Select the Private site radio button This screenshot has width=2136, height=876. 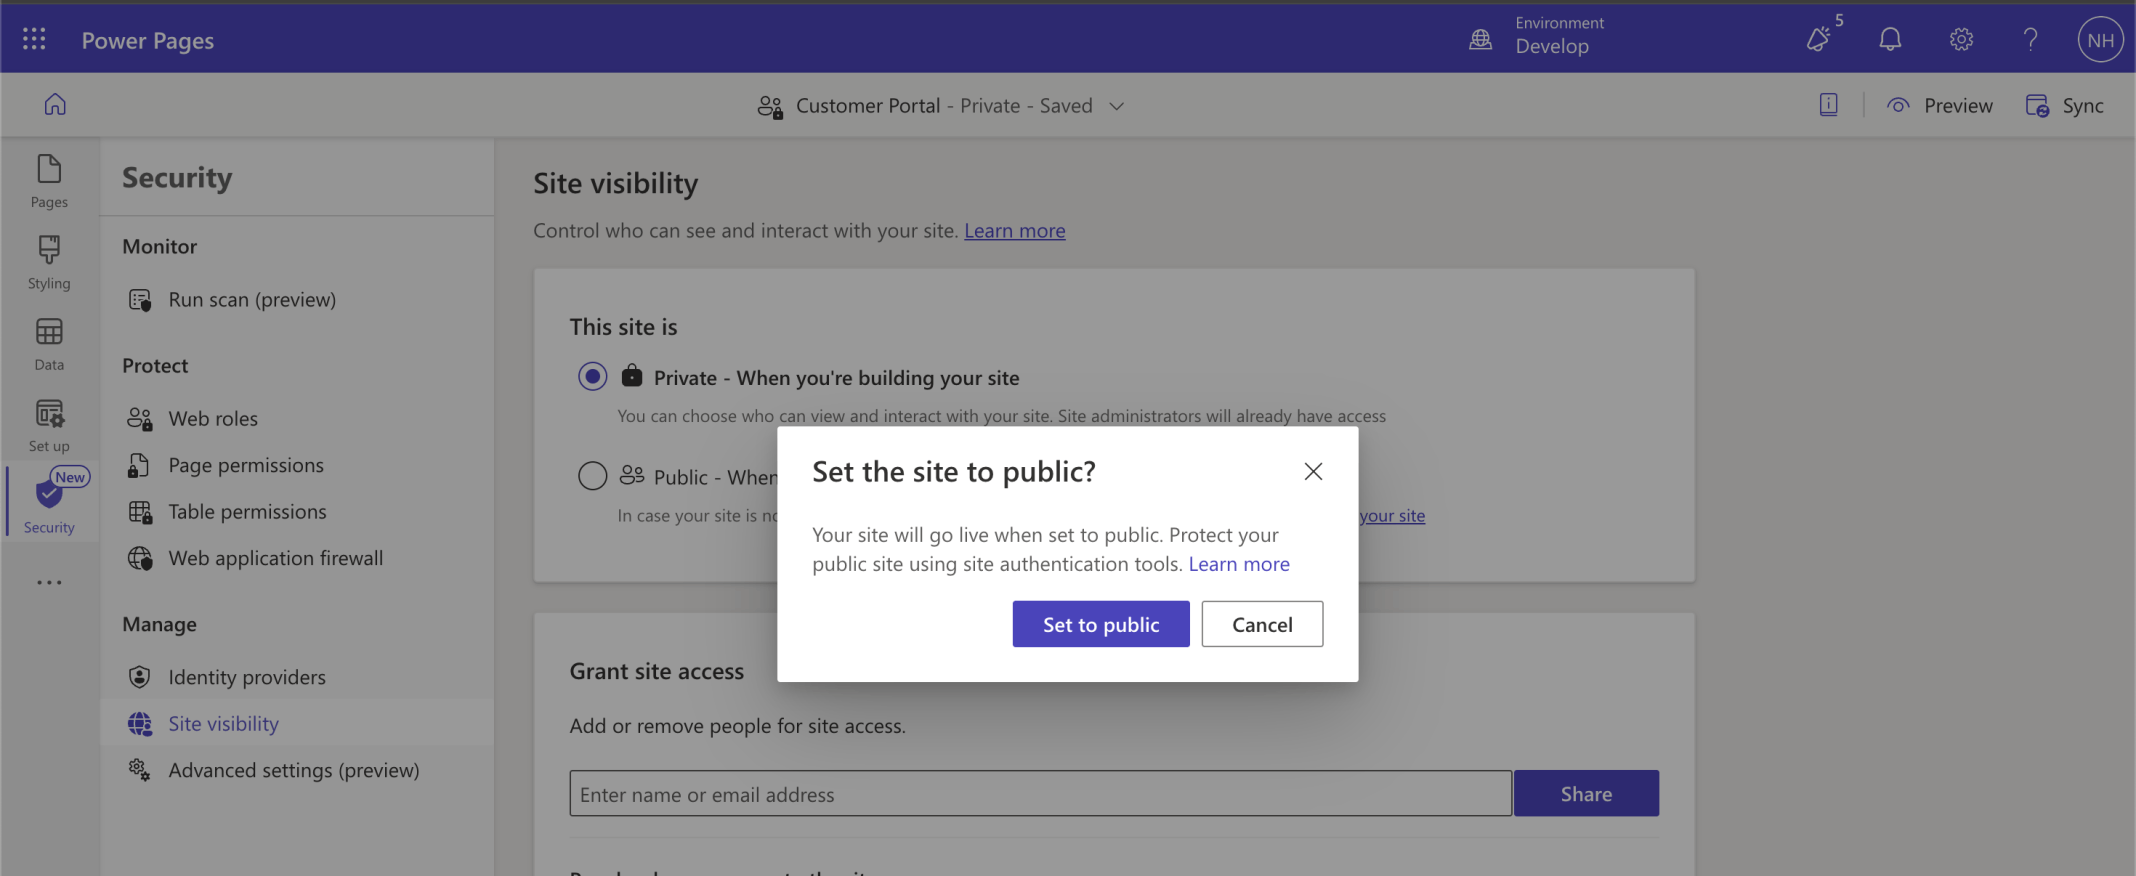pyautogui.click(x=593, y=377)
